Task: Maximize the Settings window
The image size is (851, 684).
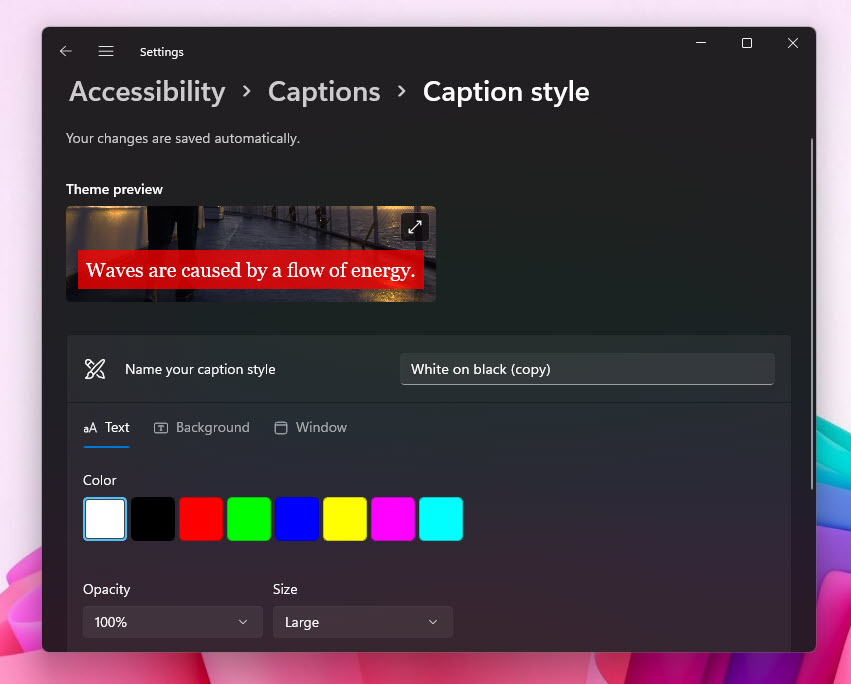Action: coord(747,43)
